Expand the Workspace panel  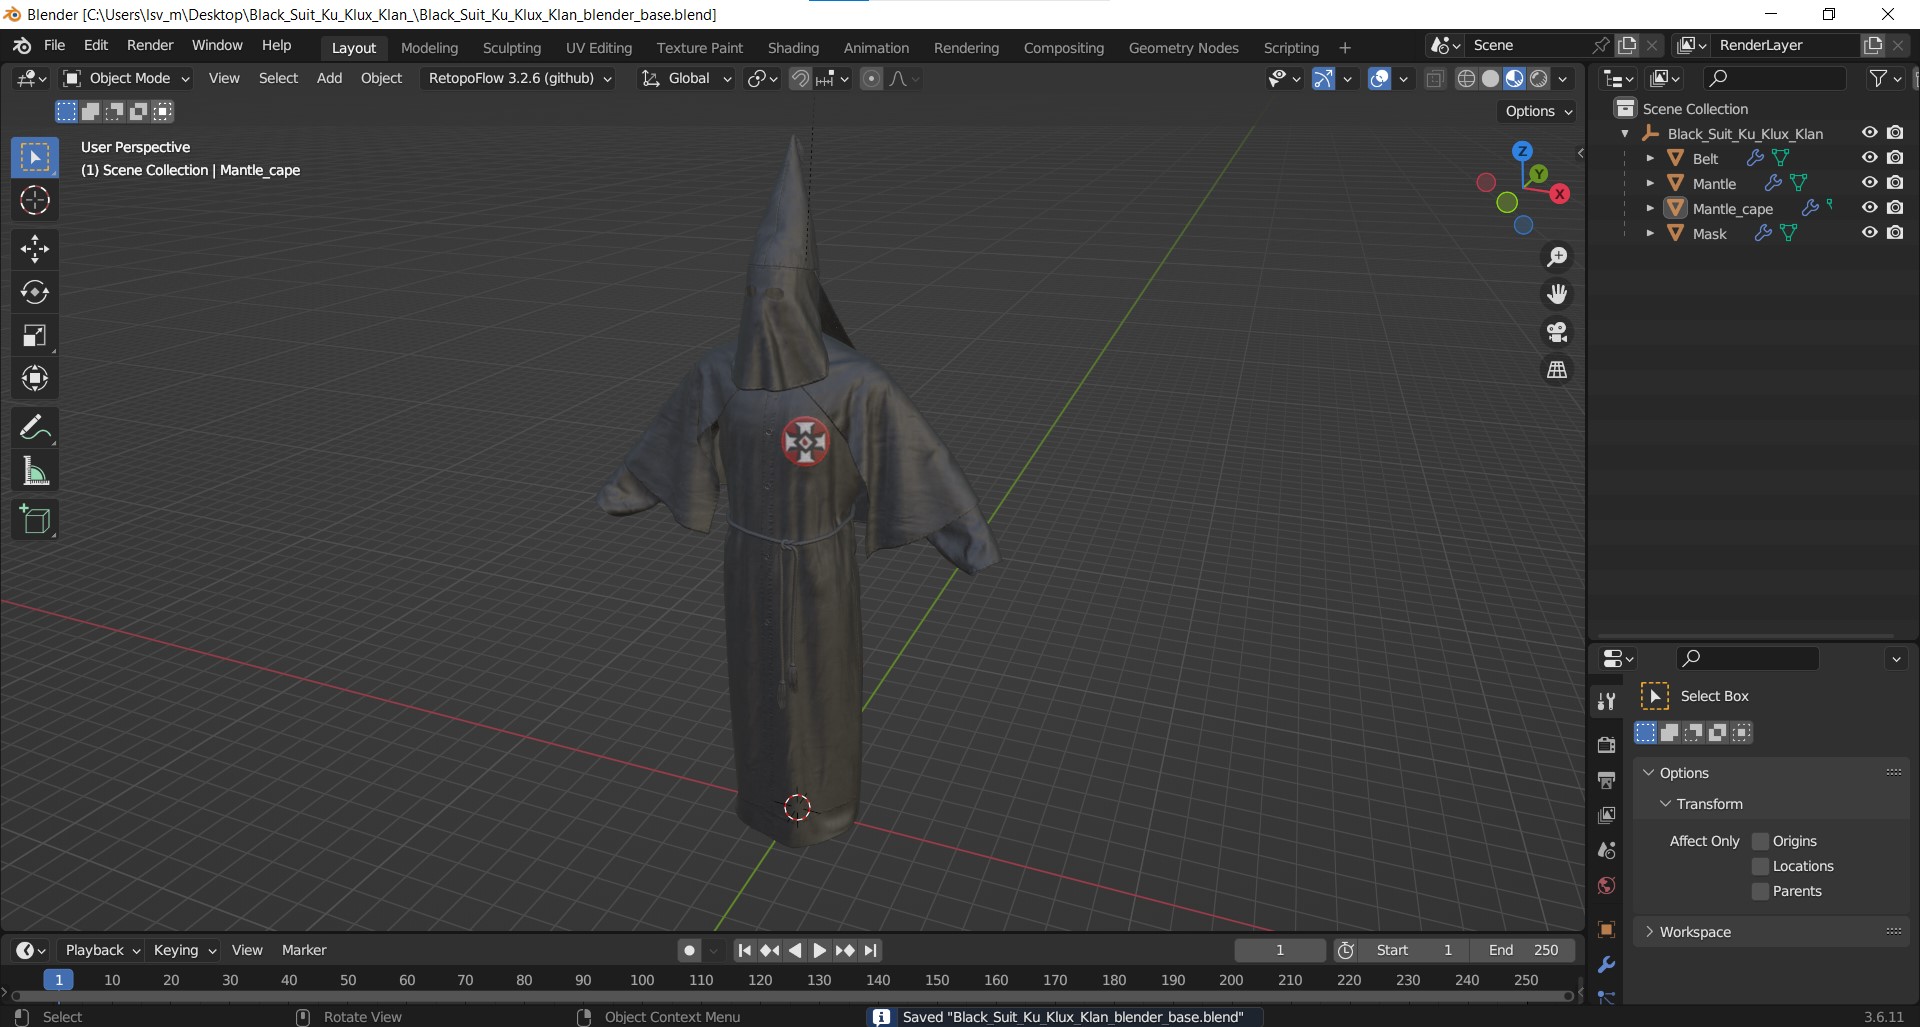click(1649, 932)
